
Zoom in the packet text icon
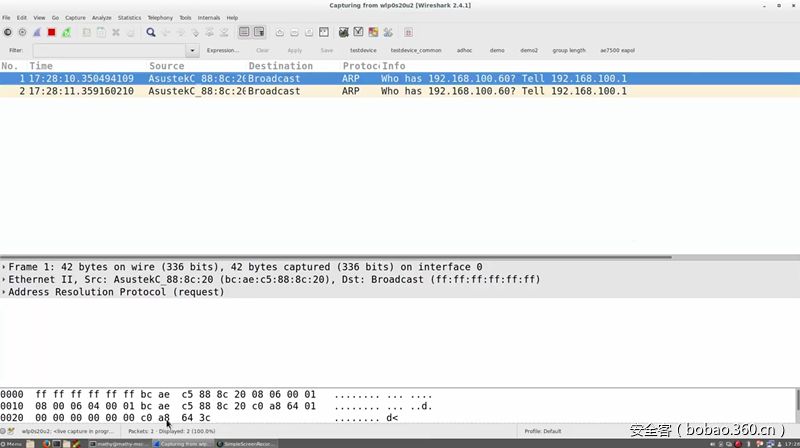pyautogui.click(x=280, y=32)
